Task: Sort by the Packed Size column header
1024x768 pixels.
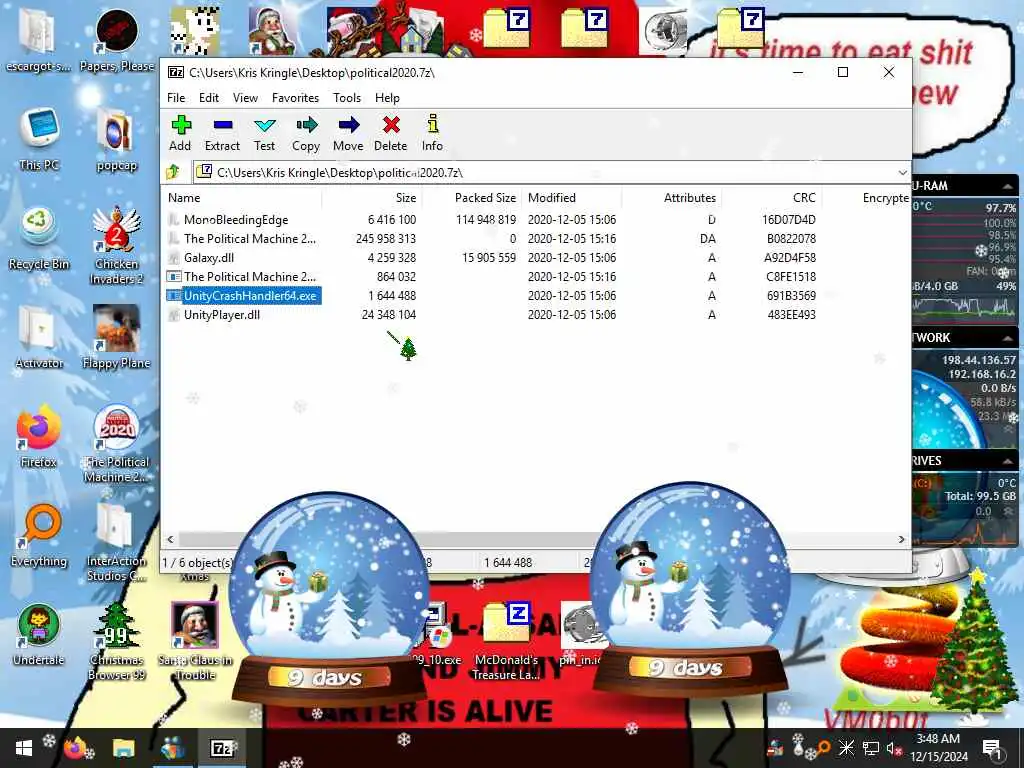Action: [x=471, y=198]
